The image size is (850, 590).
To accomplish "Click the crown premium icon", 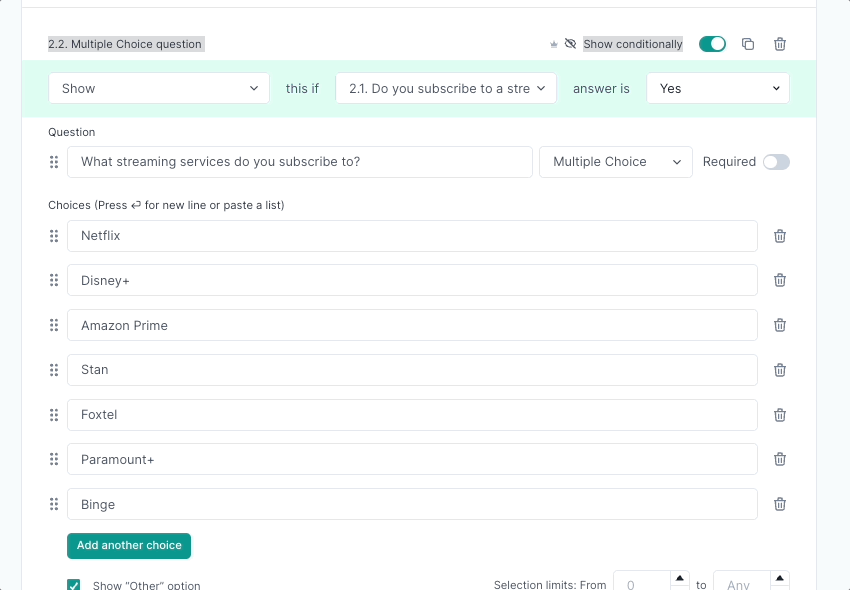I will coord(553,44).
